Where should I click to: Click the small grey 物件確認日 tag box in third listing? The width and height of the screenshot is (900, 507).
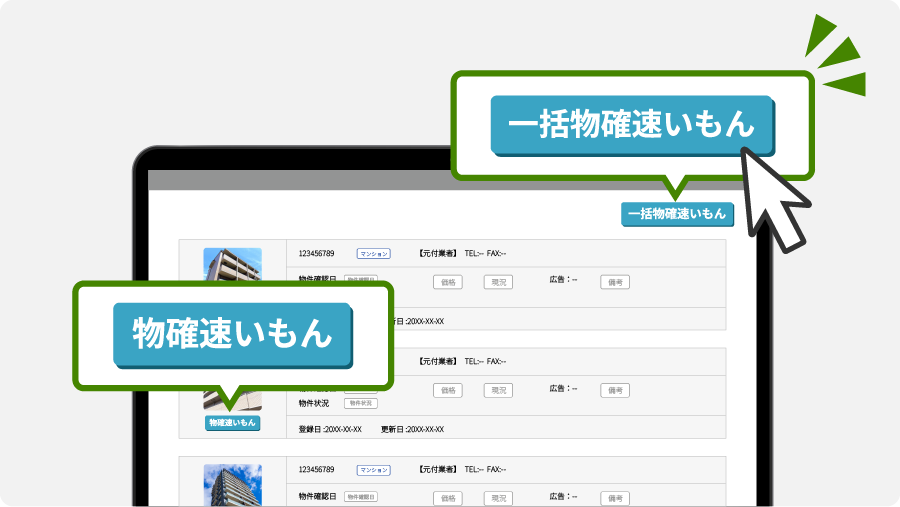tap(360, 497)
